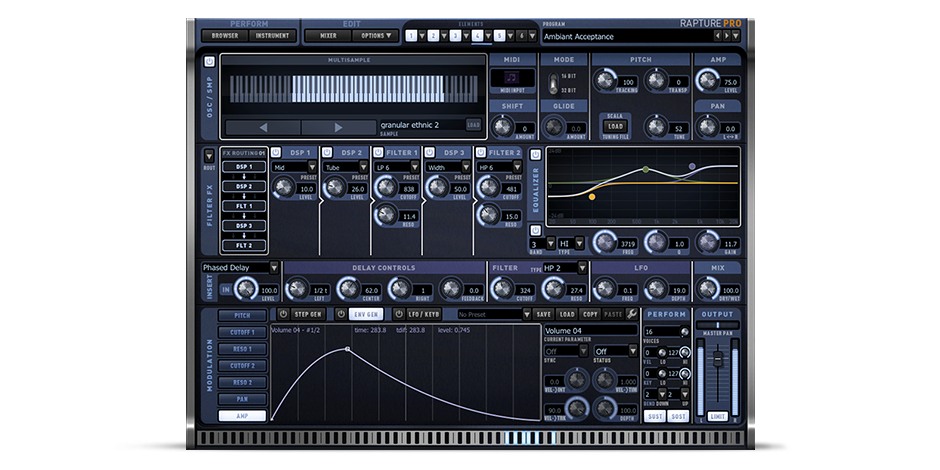Toggle the EQ band power button

click(535, 230)
